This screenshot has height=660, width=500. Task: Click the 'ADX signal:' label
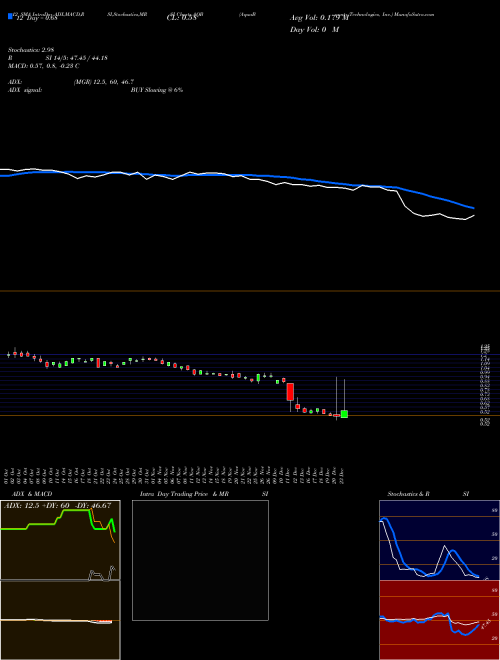(x=25, y=90)
